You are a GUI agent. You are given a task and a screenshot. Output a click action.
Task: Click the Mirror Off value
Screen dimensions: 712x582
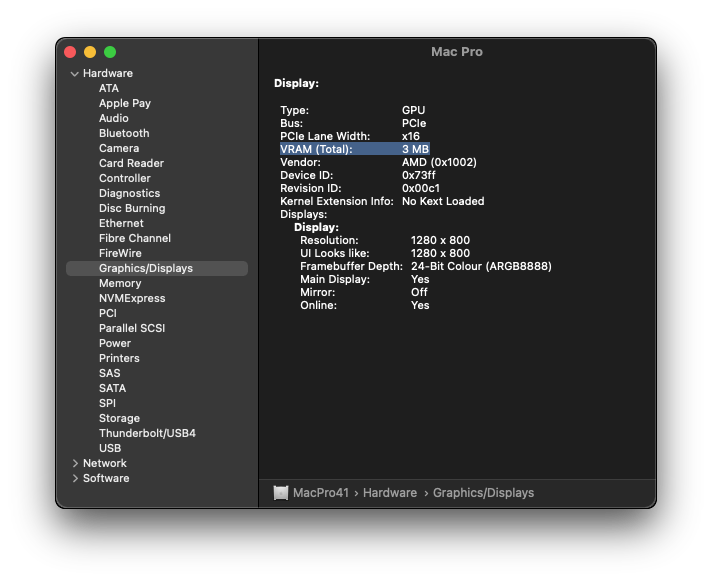pos(419,292)
